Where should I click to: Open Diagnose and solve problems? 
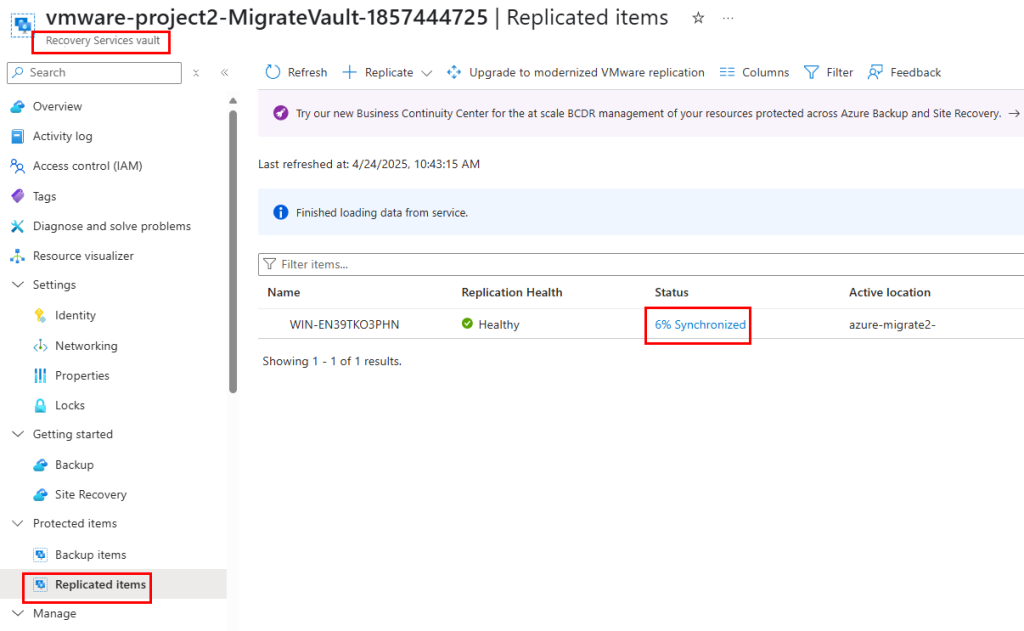click(x=114, y=226)
